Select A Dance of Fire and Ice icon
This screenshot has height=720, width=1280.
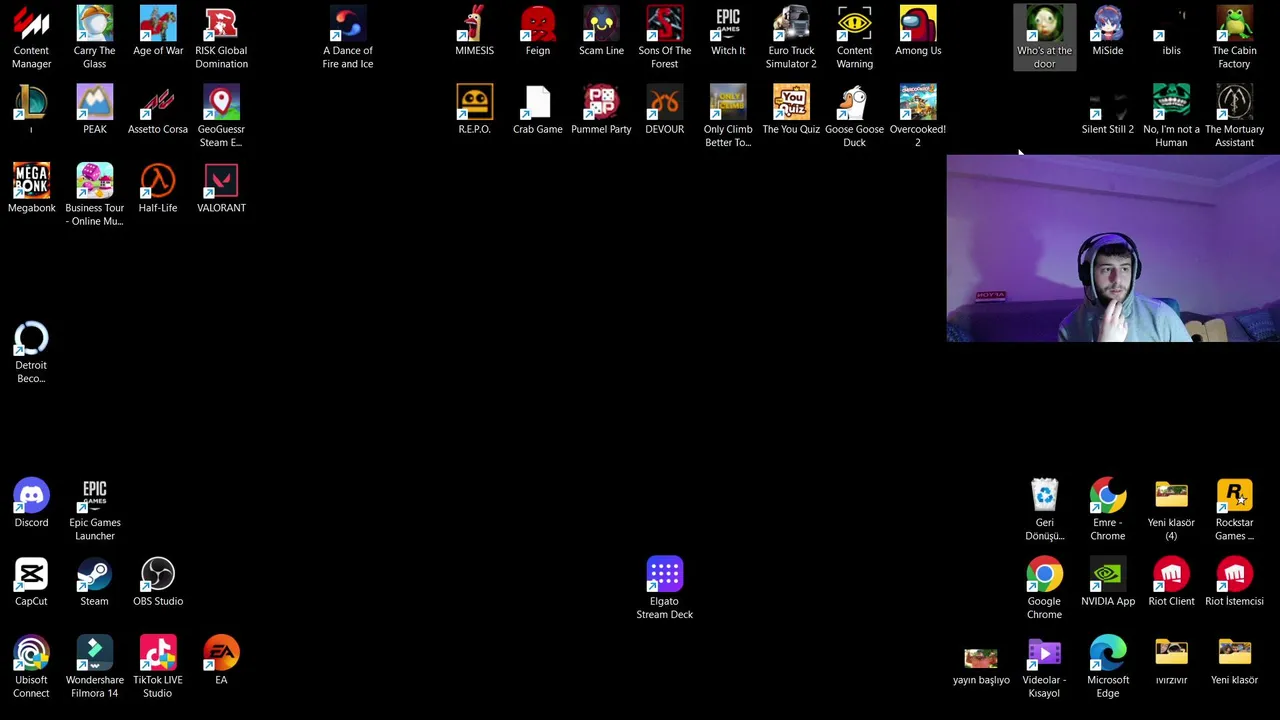point(348,37)
